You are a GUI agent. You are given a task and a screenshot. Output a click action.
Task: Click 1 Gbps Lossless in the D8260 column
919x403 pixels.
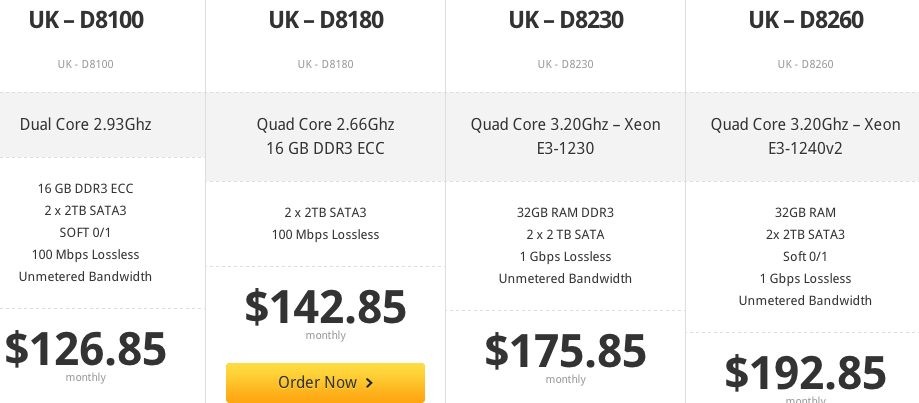pyautogui.click(x=805, y=278)
